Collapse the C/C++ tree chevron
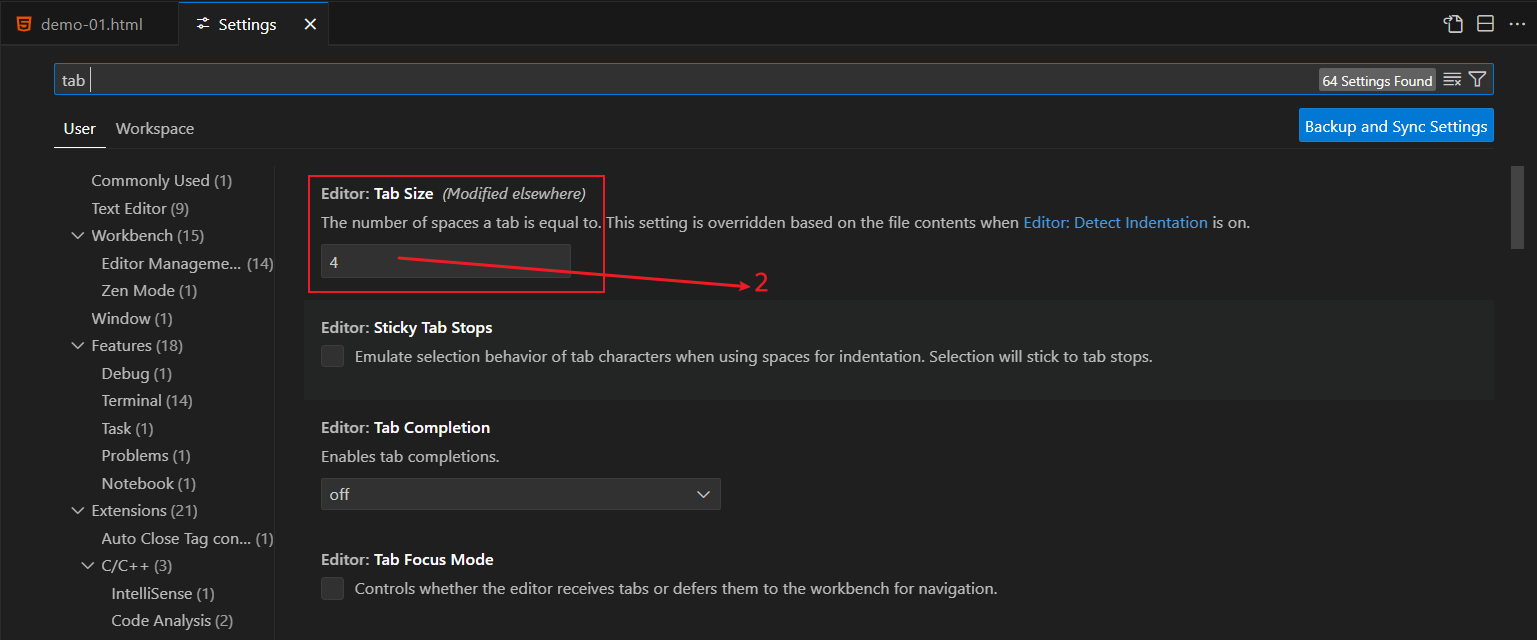 (89, 566)
